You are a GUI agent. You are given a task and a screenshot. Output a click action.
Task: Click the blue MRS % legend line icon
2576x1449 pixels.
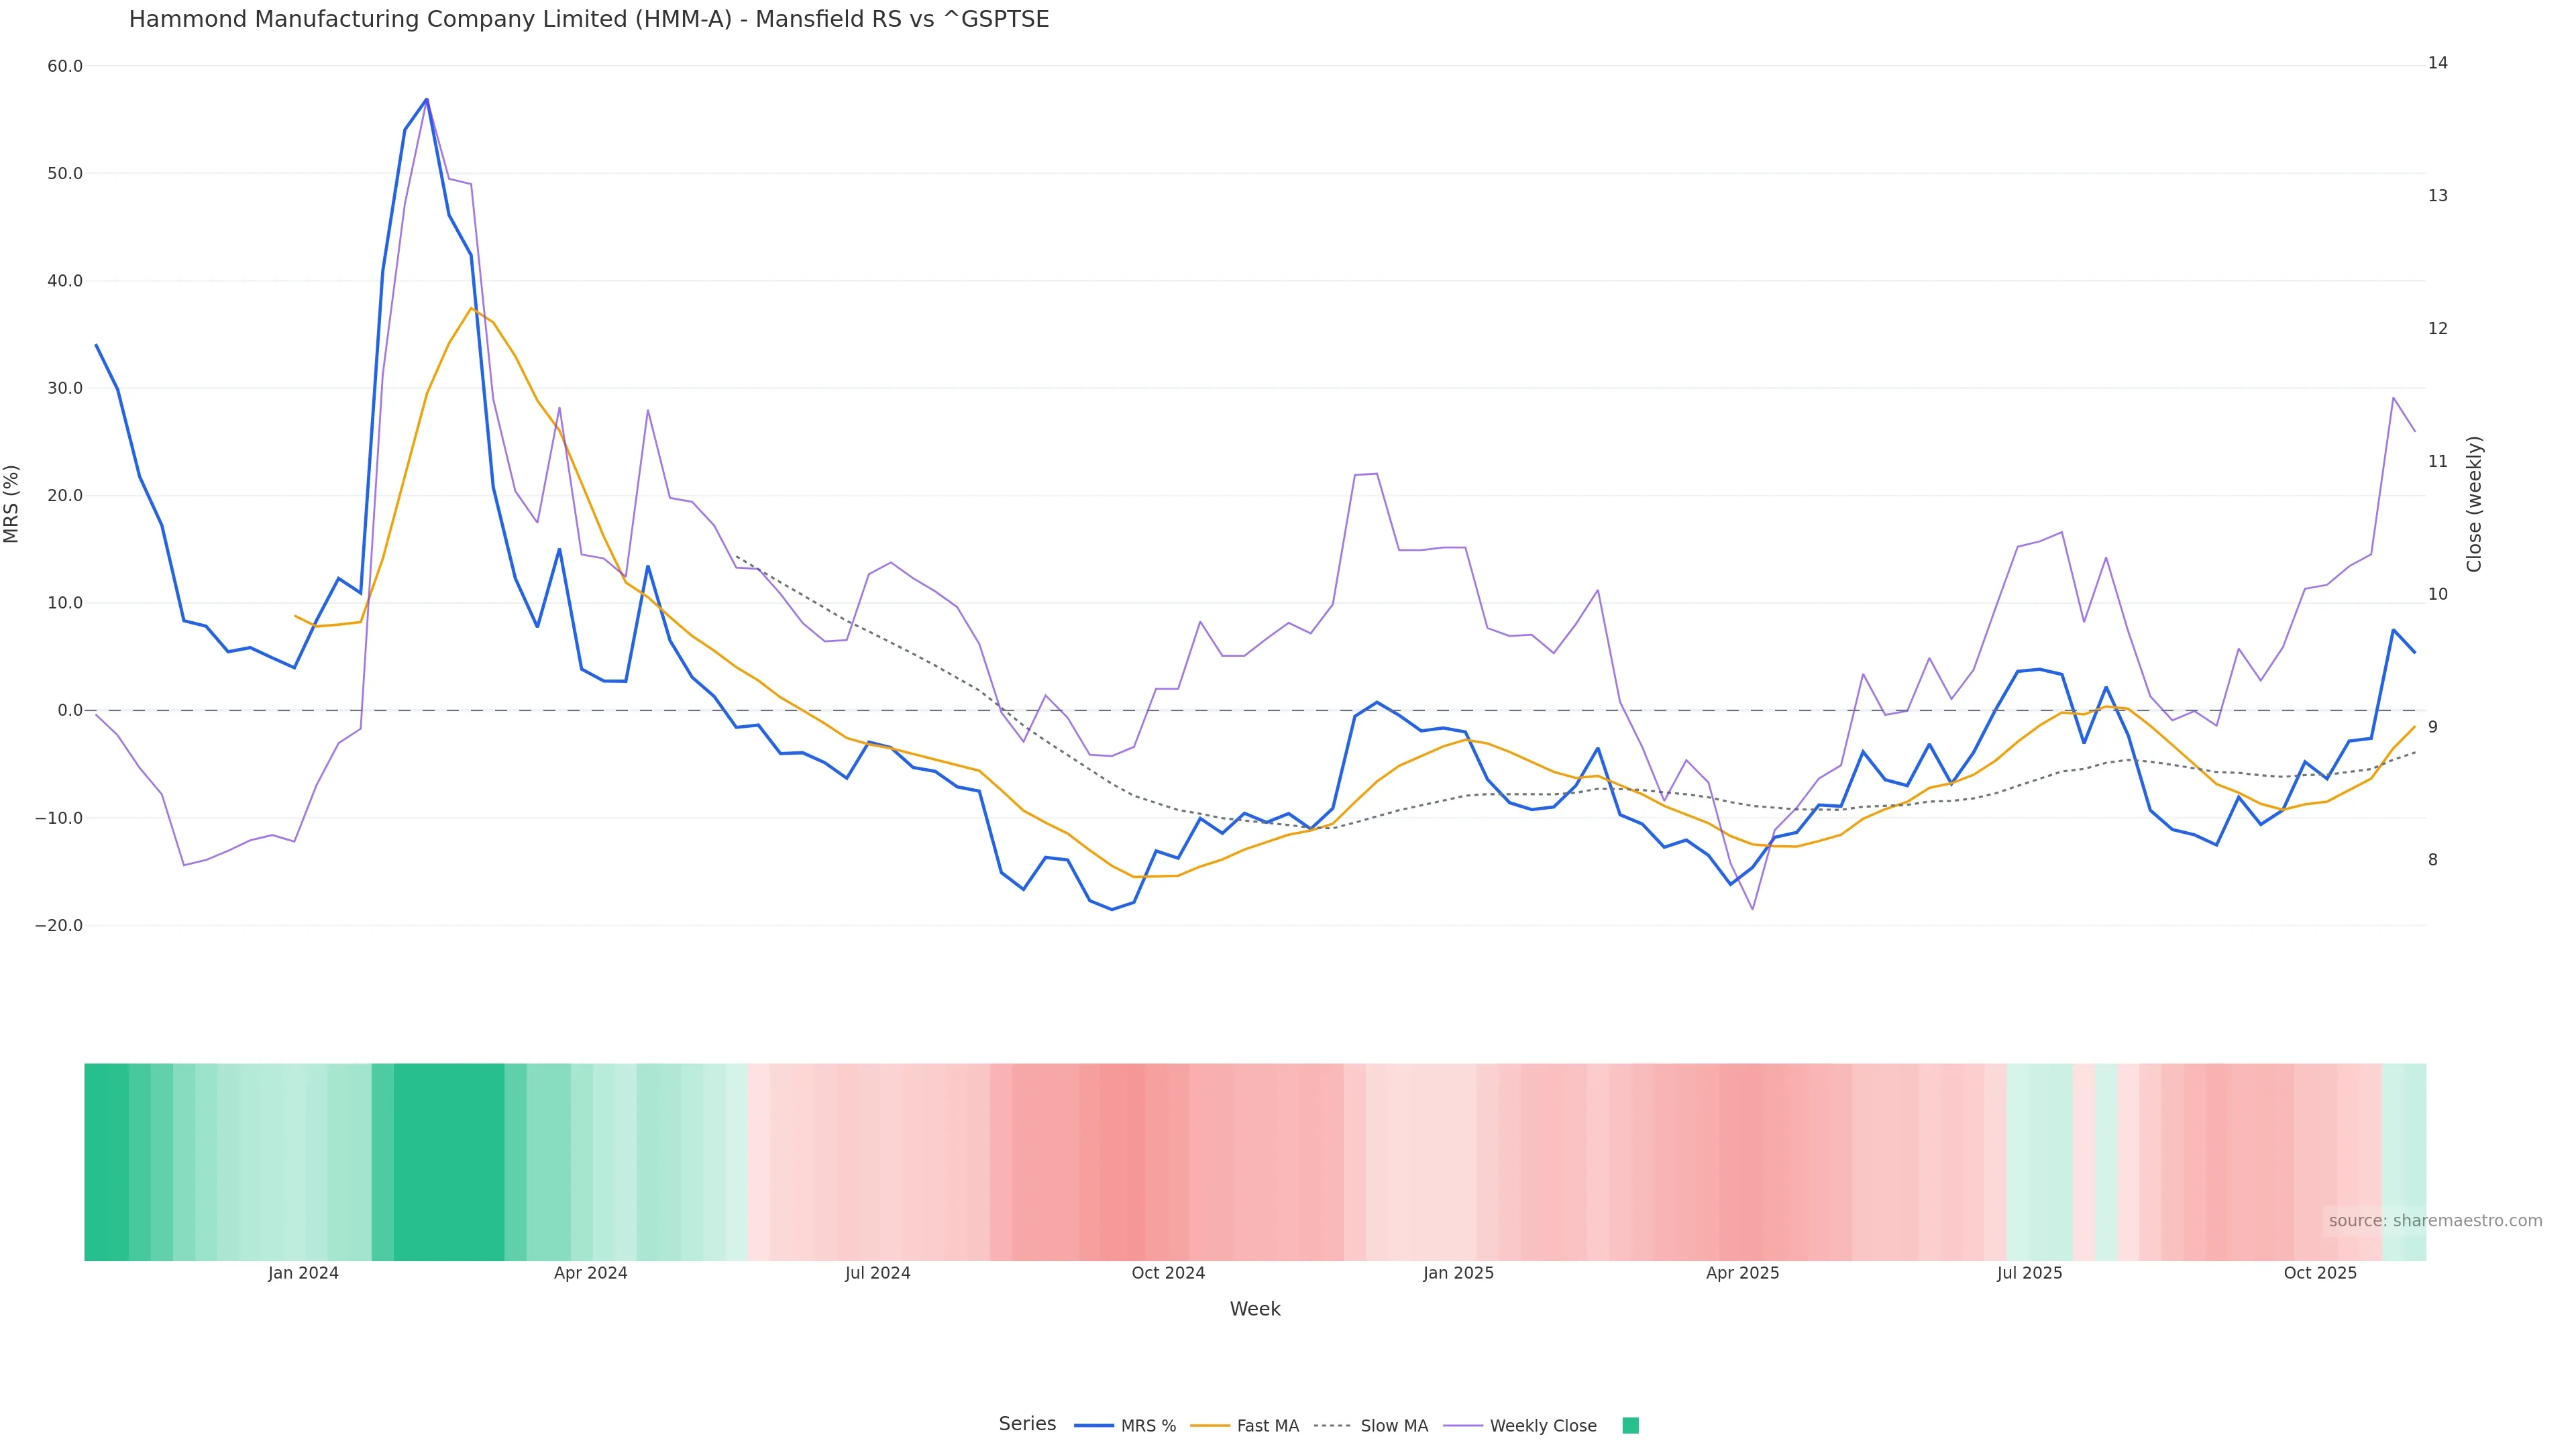point(1094,1426)
